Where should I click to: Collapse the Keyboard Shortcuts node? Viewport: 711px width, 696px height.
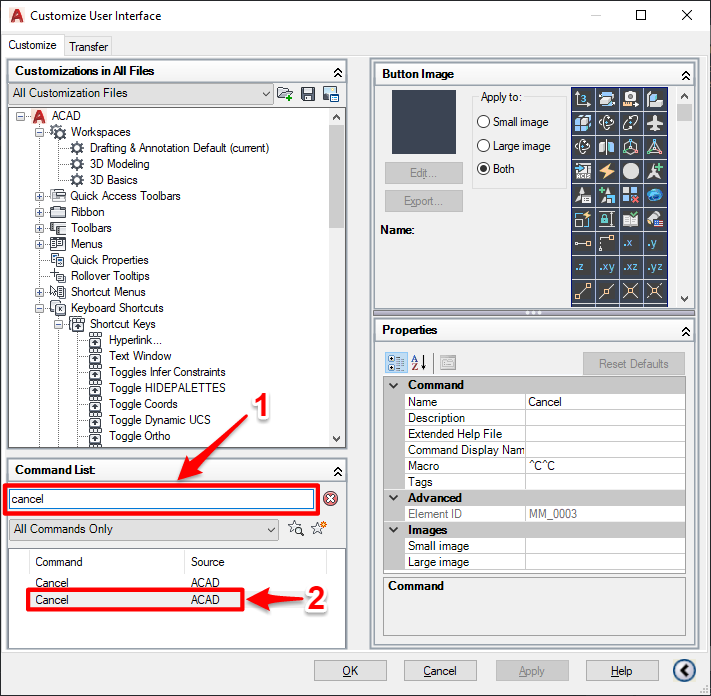tap(39, 308)
